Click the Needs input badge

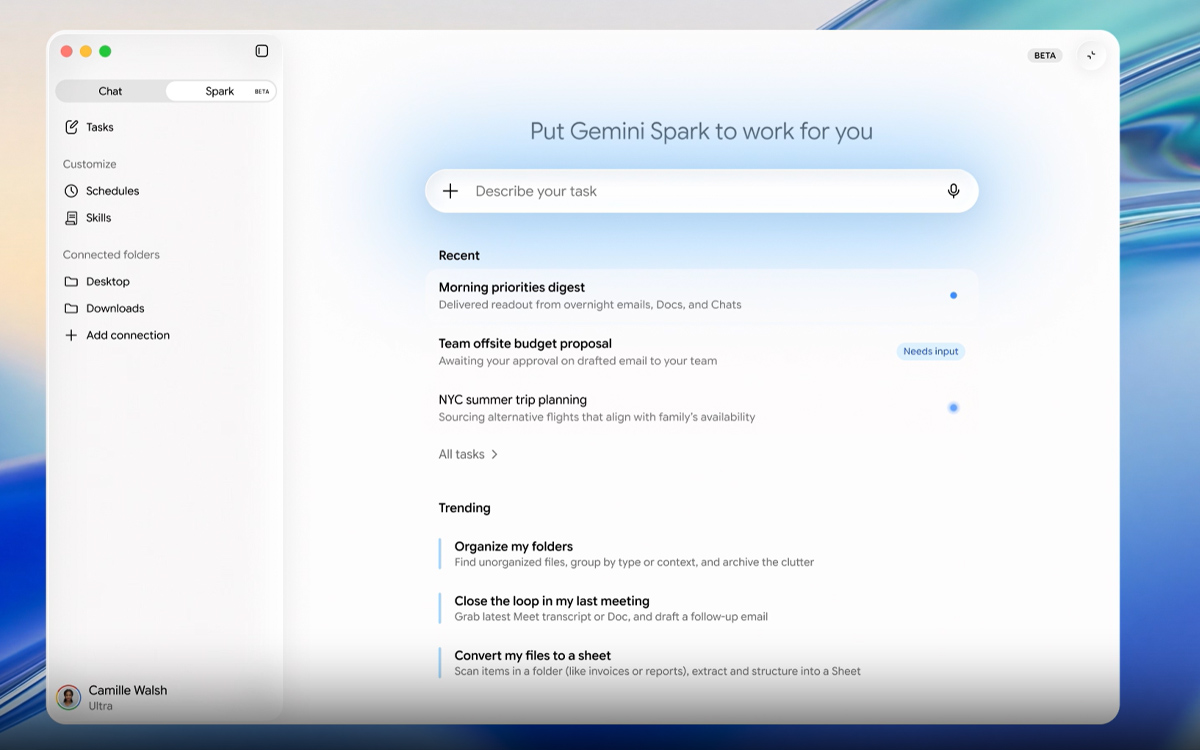tap(931, 351)
